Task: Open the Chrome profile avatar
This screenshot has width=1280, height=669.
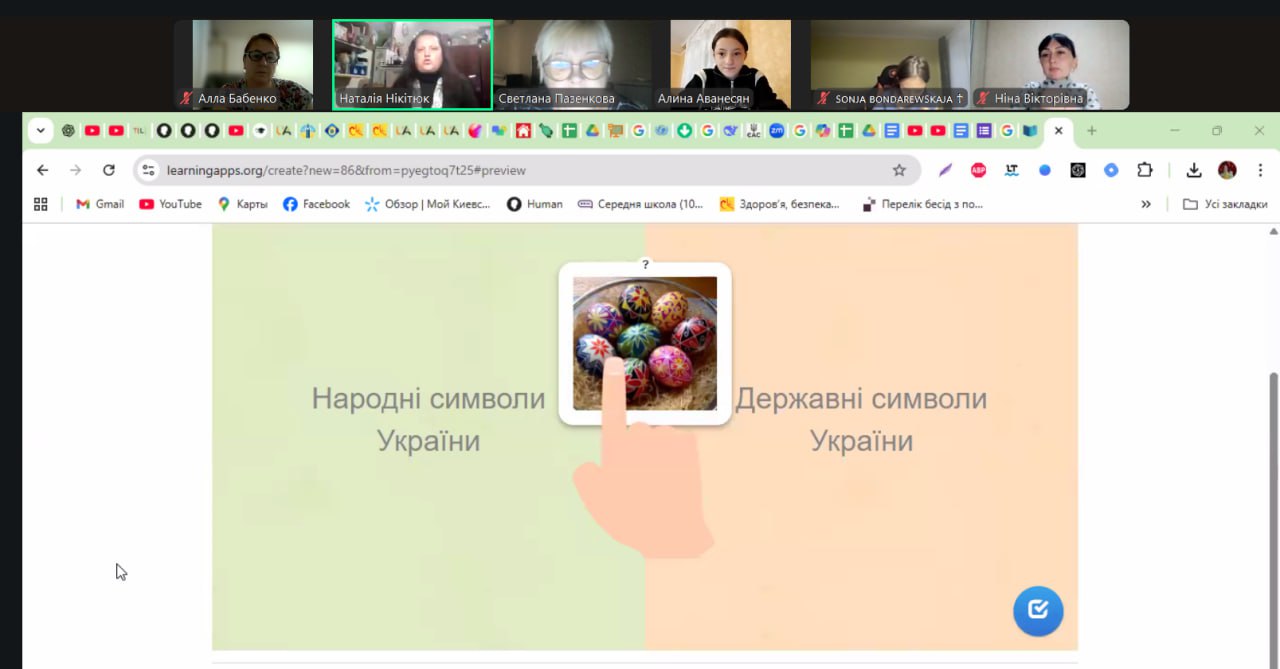Action: 1227,170
